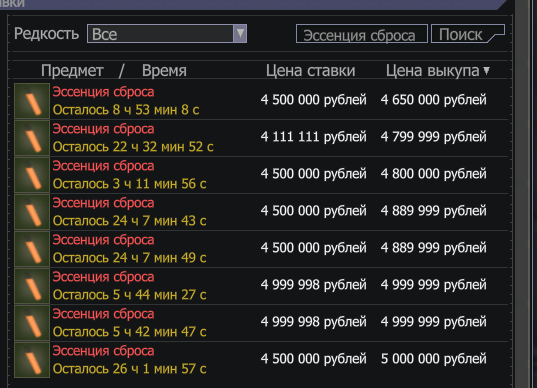
Task: Click the essence icon with 5 h 42 min left
Action: pos(32,323)
